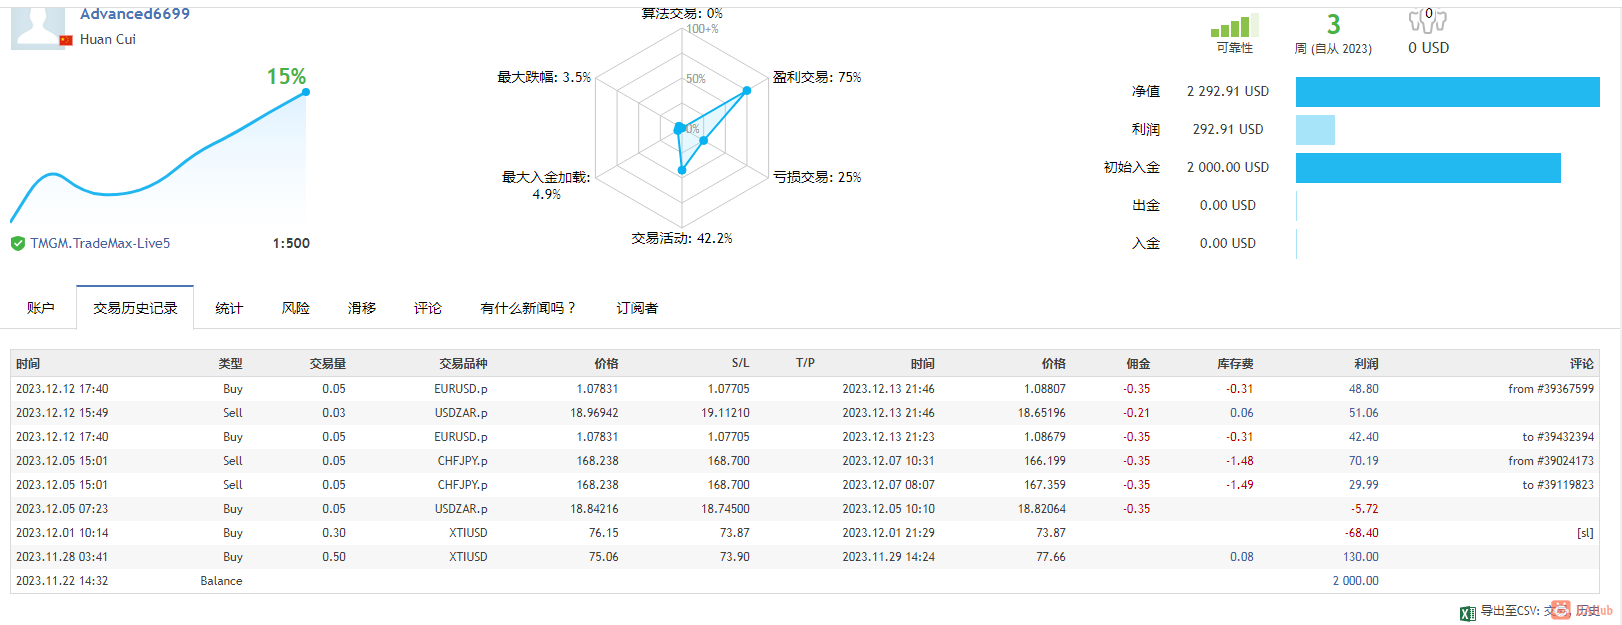This screenshot has width=1622, height=625.
Task: Click the 15% growth chart
Action: (159, 155)
